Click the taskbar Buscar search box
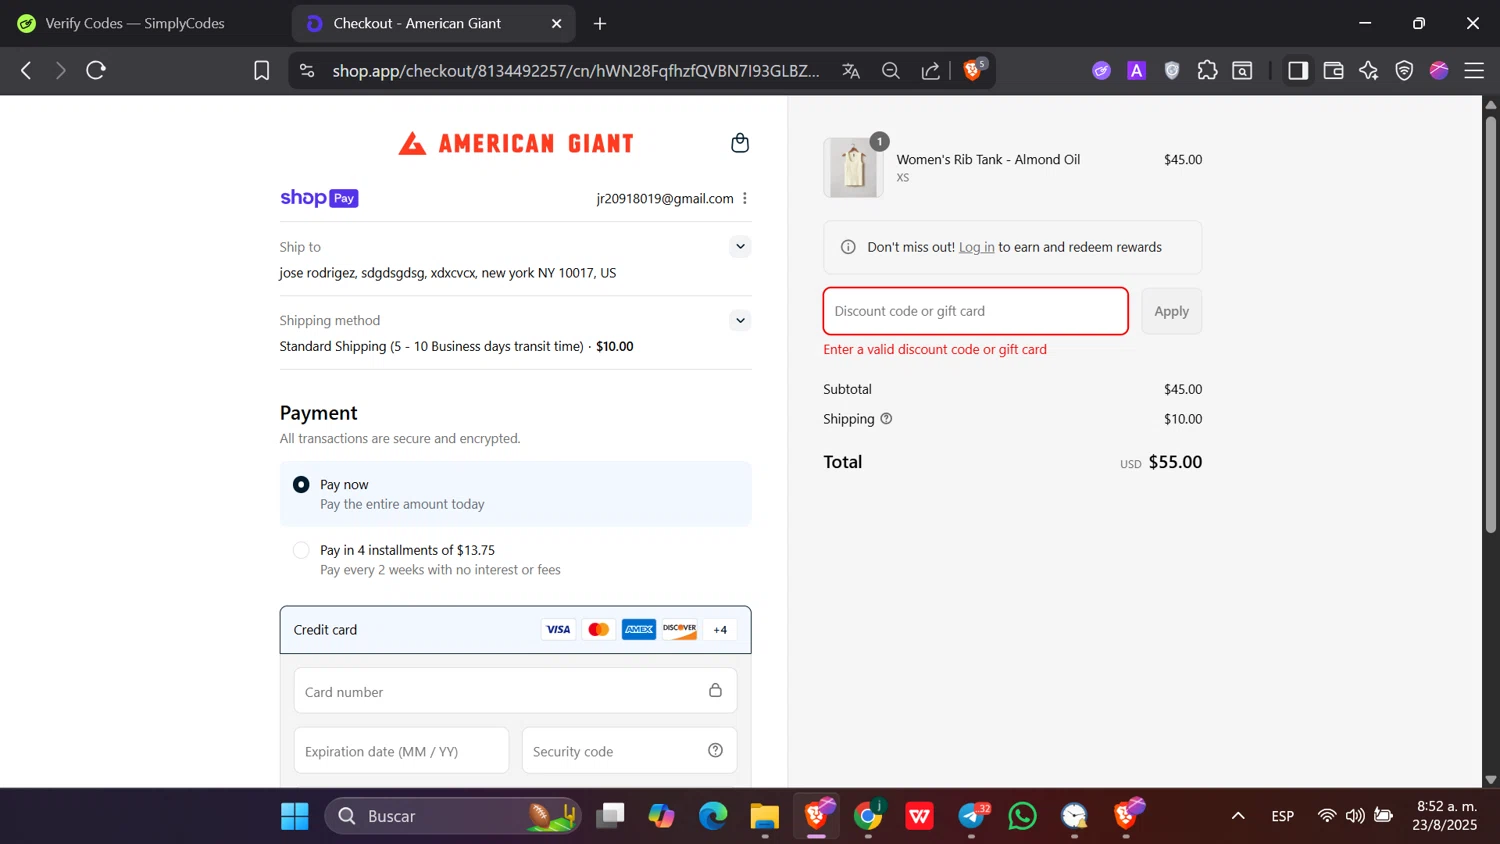This screenshot has height=844, width=1500. pos(453,816)
